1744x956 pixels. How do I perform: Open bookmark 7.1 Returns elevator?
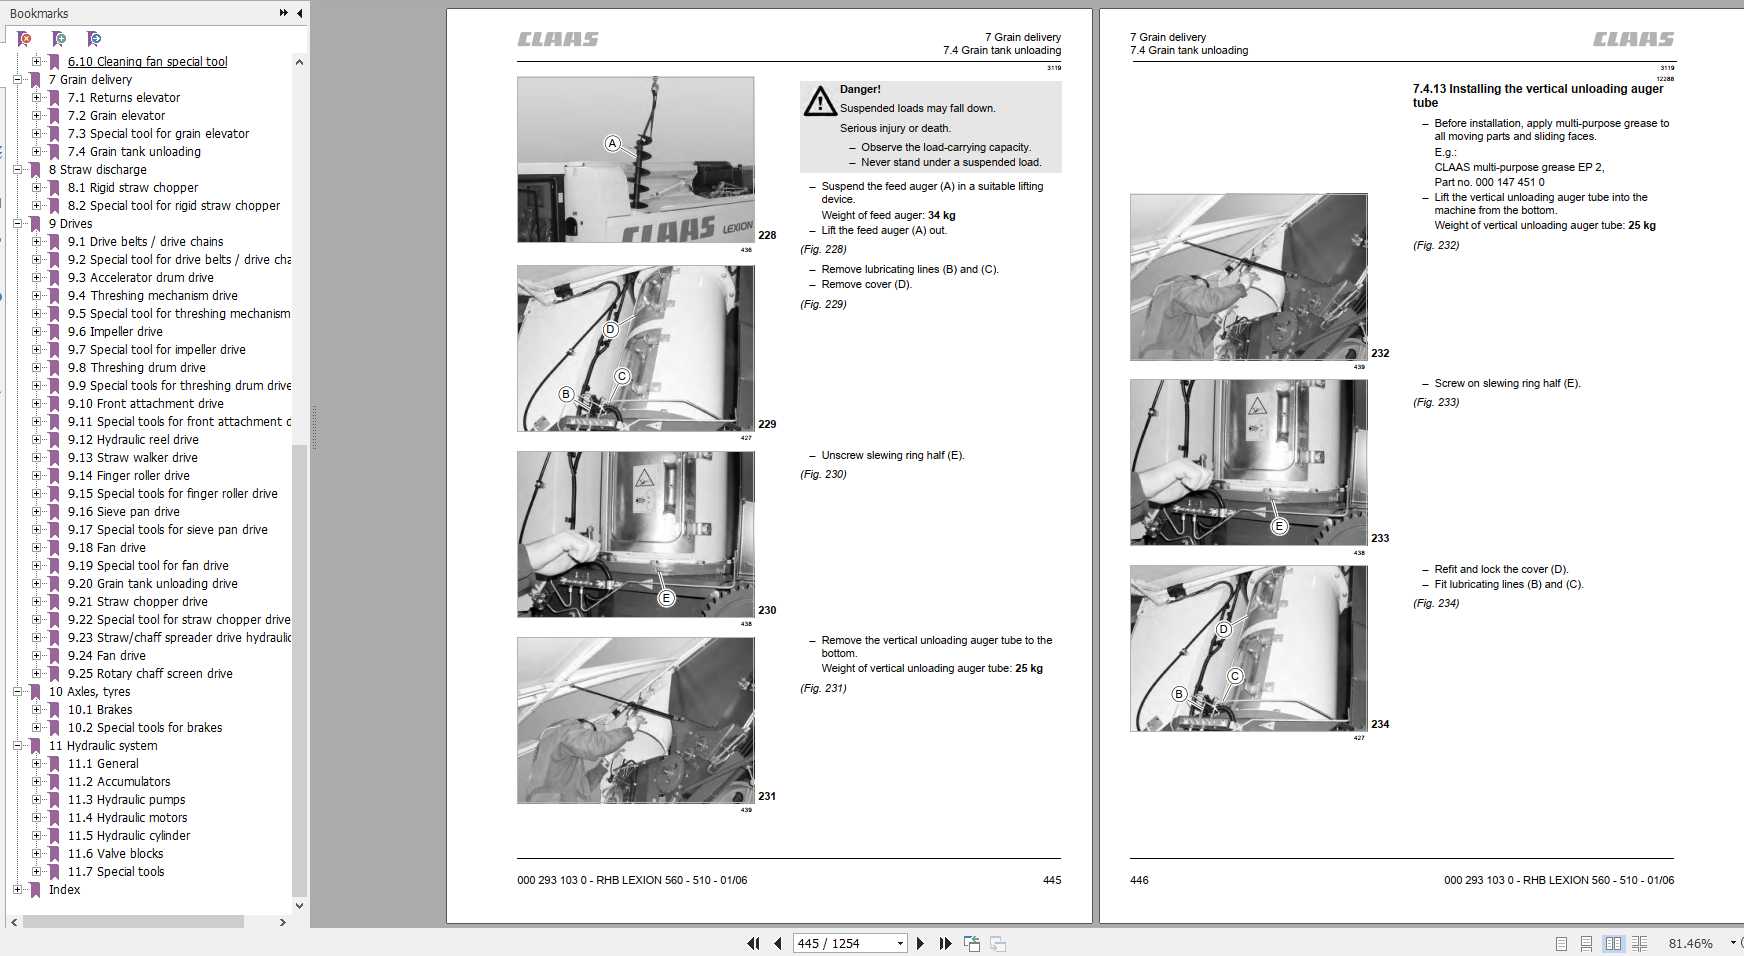tap(124, 98)
